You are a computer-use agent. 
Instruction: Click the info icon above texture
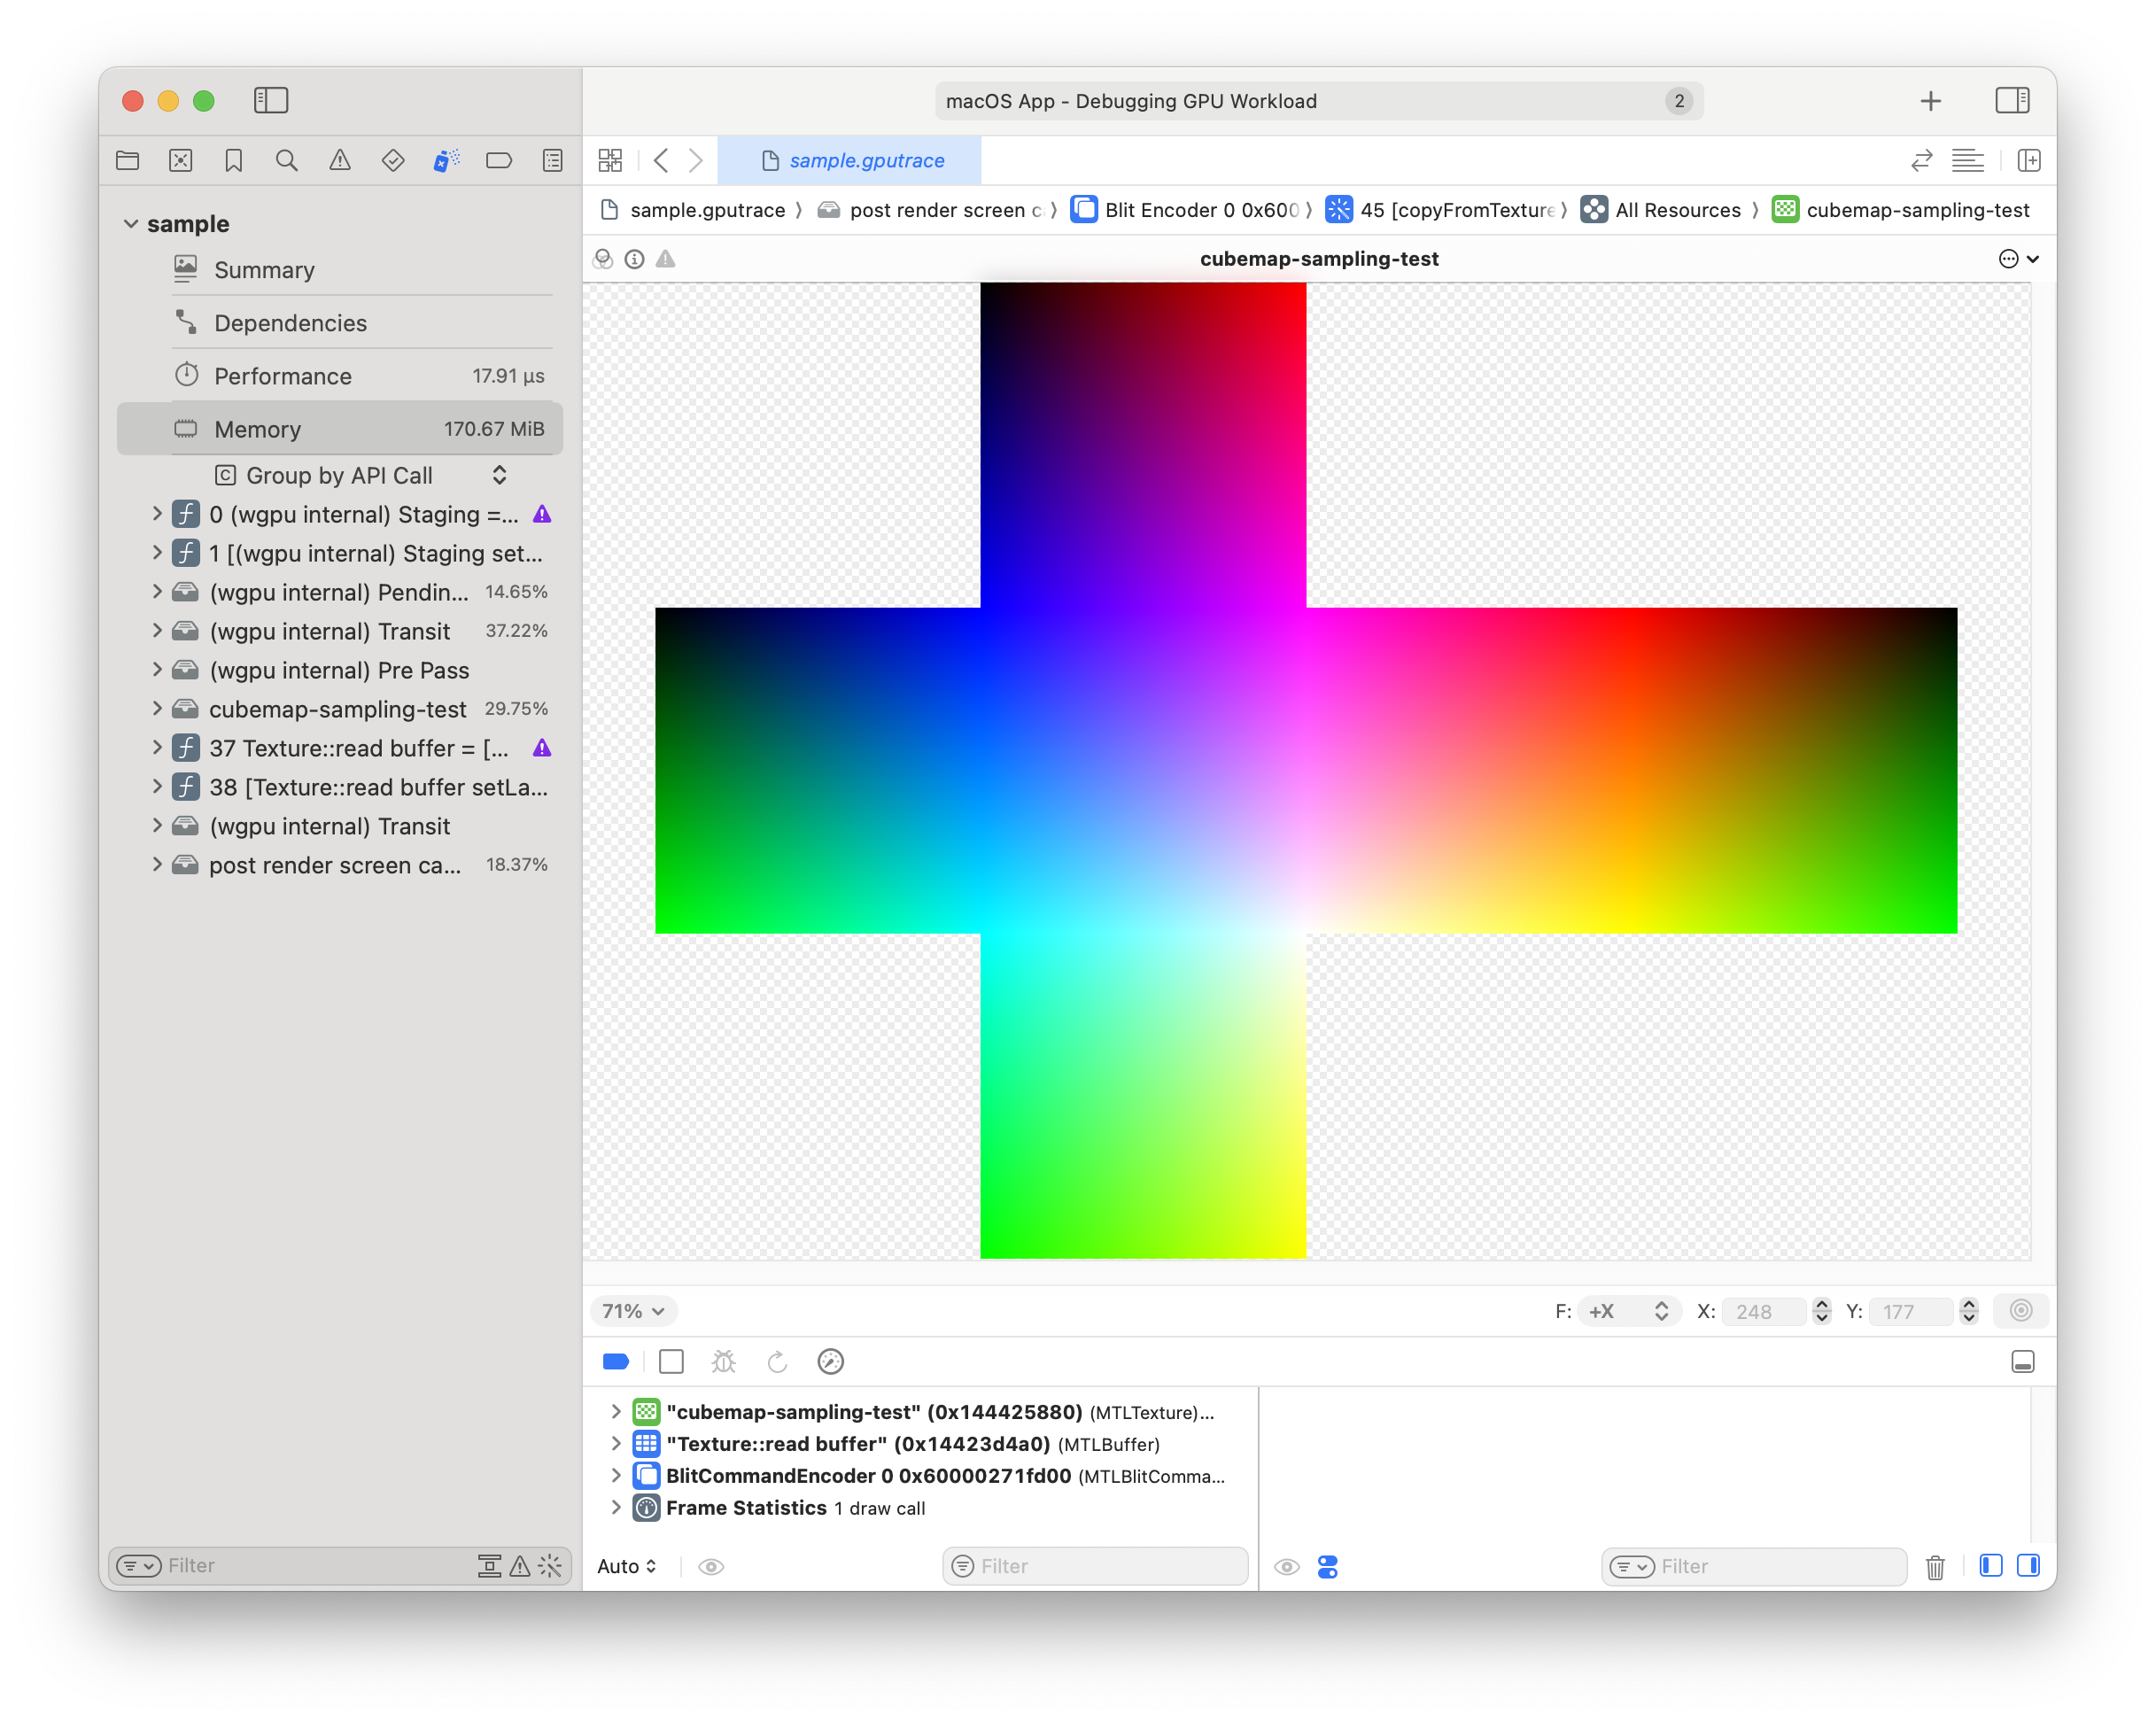coord(634,259)
